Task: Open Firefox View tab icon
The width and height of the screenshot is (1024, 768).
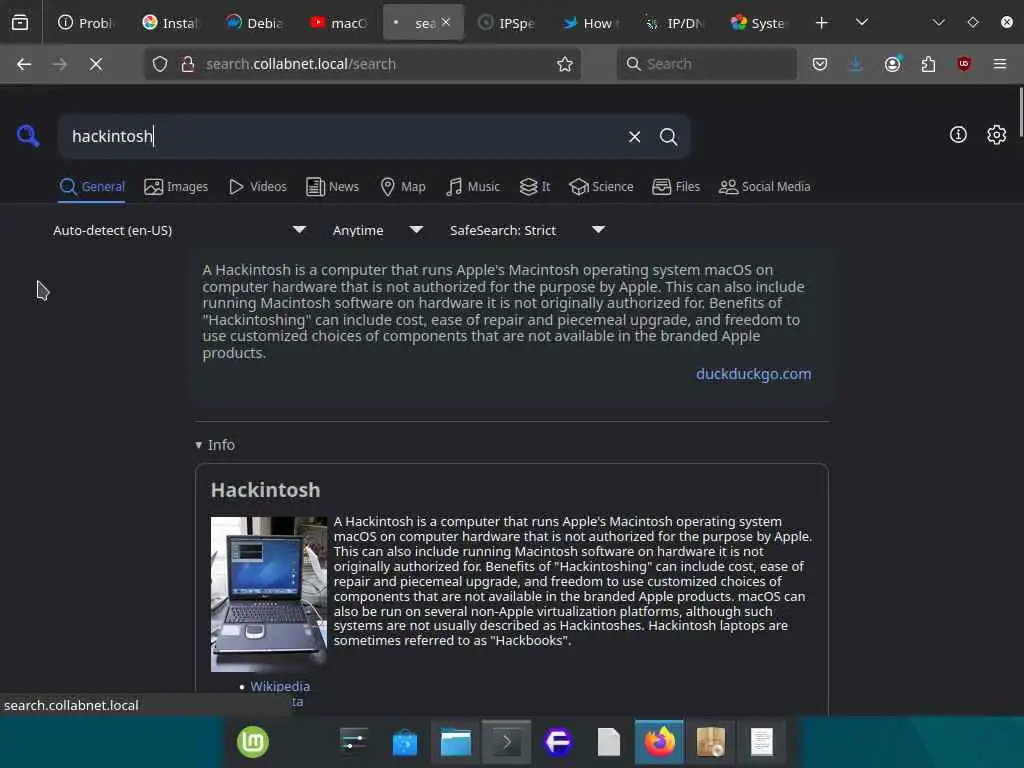Action: (20, 23)
